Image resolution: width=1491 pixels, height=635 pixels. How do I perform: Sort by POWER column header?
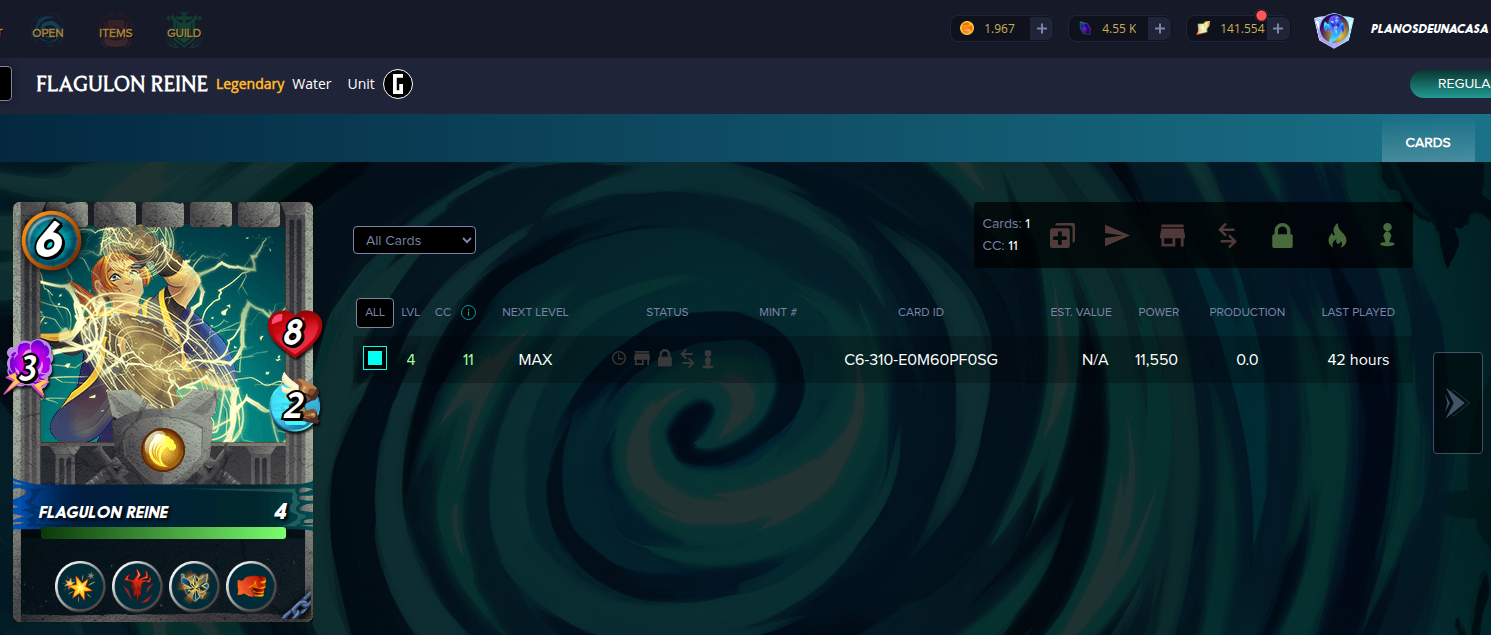[1159, 312]
